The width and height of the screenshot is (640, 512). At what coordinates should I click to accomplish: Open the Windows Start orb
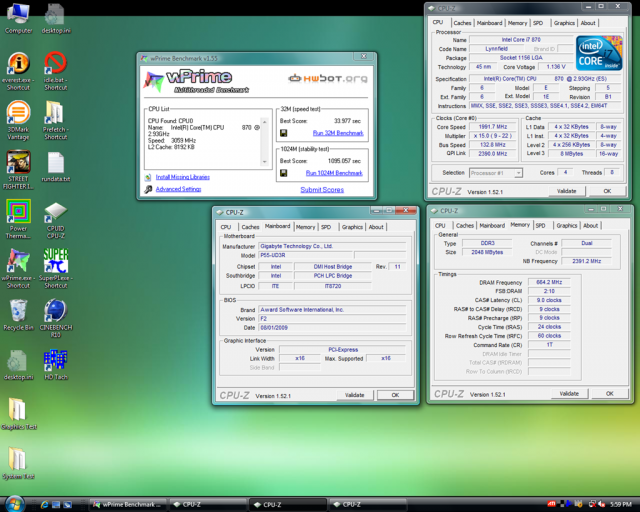(14, 504)
